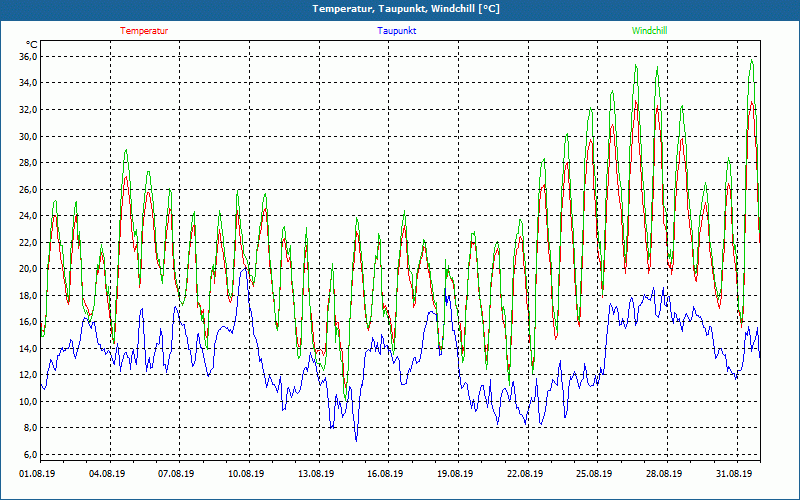Viewport: 800px width, 500px height.
Task: Click the 6,0 y-axis value
Action: [30, 455]
